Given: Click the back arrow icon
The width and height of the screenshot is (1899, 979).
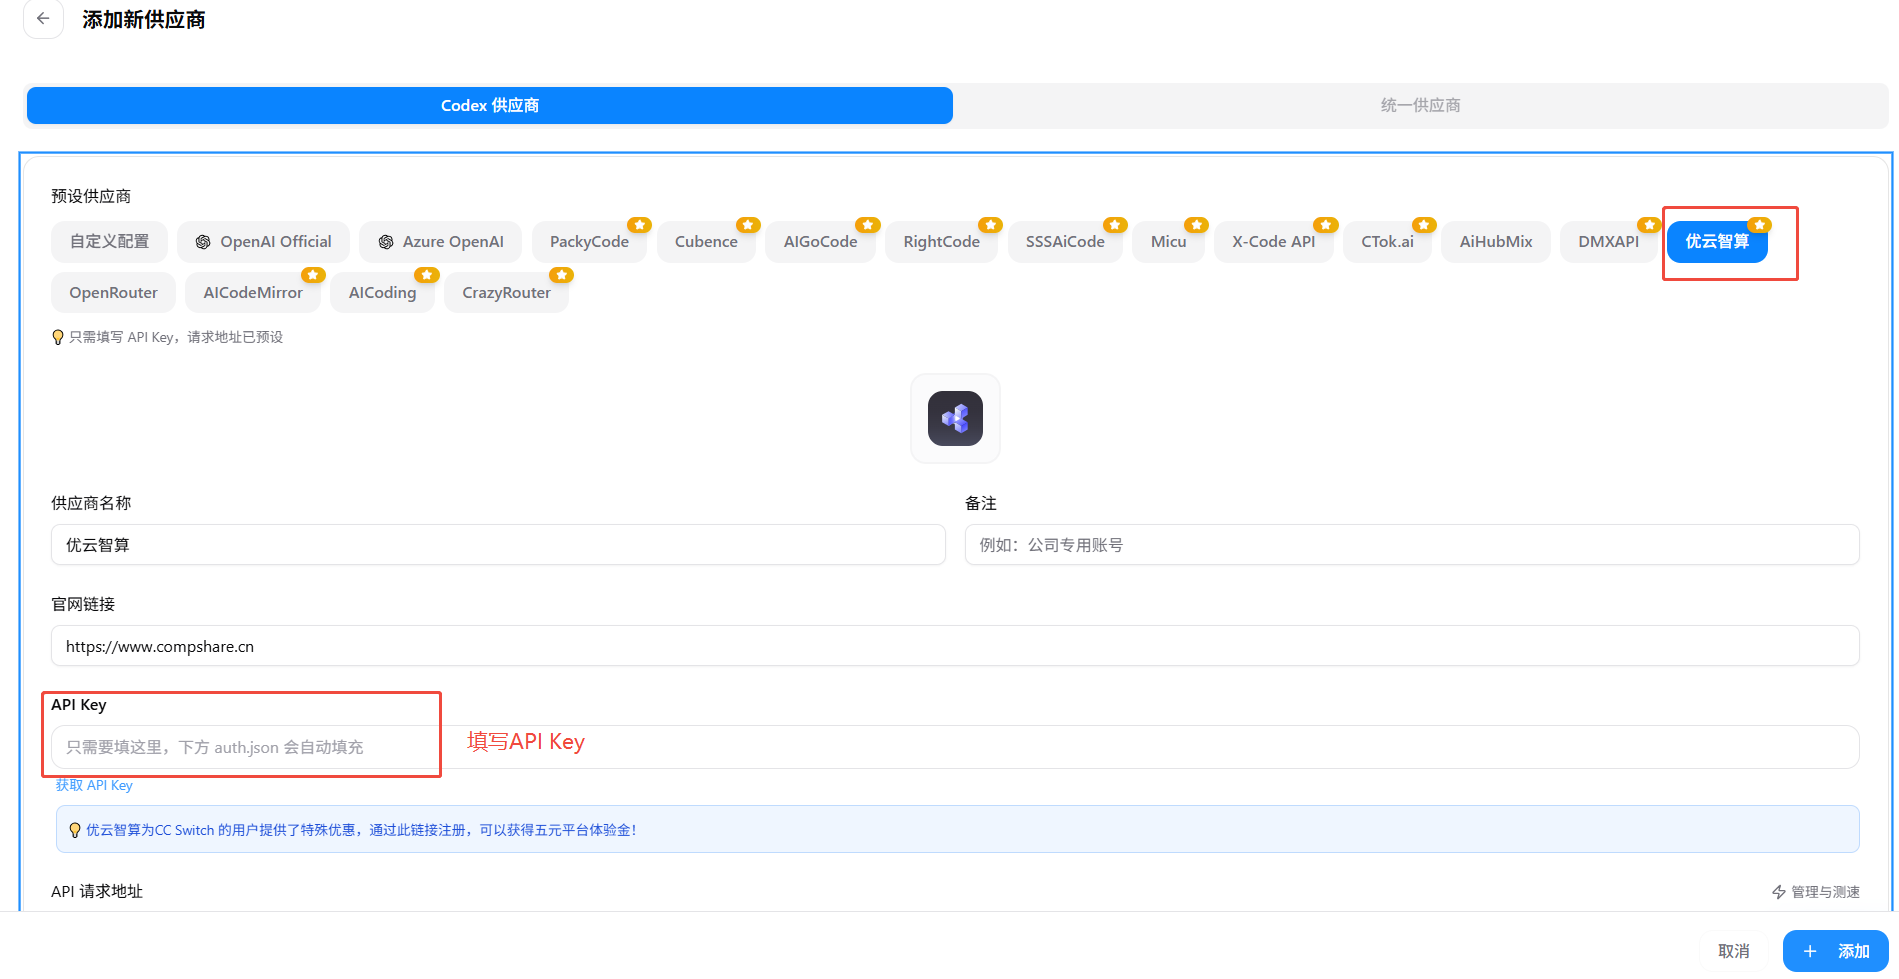Looking at the screenshot, I should pyautogui.click(x=43, y=19).
